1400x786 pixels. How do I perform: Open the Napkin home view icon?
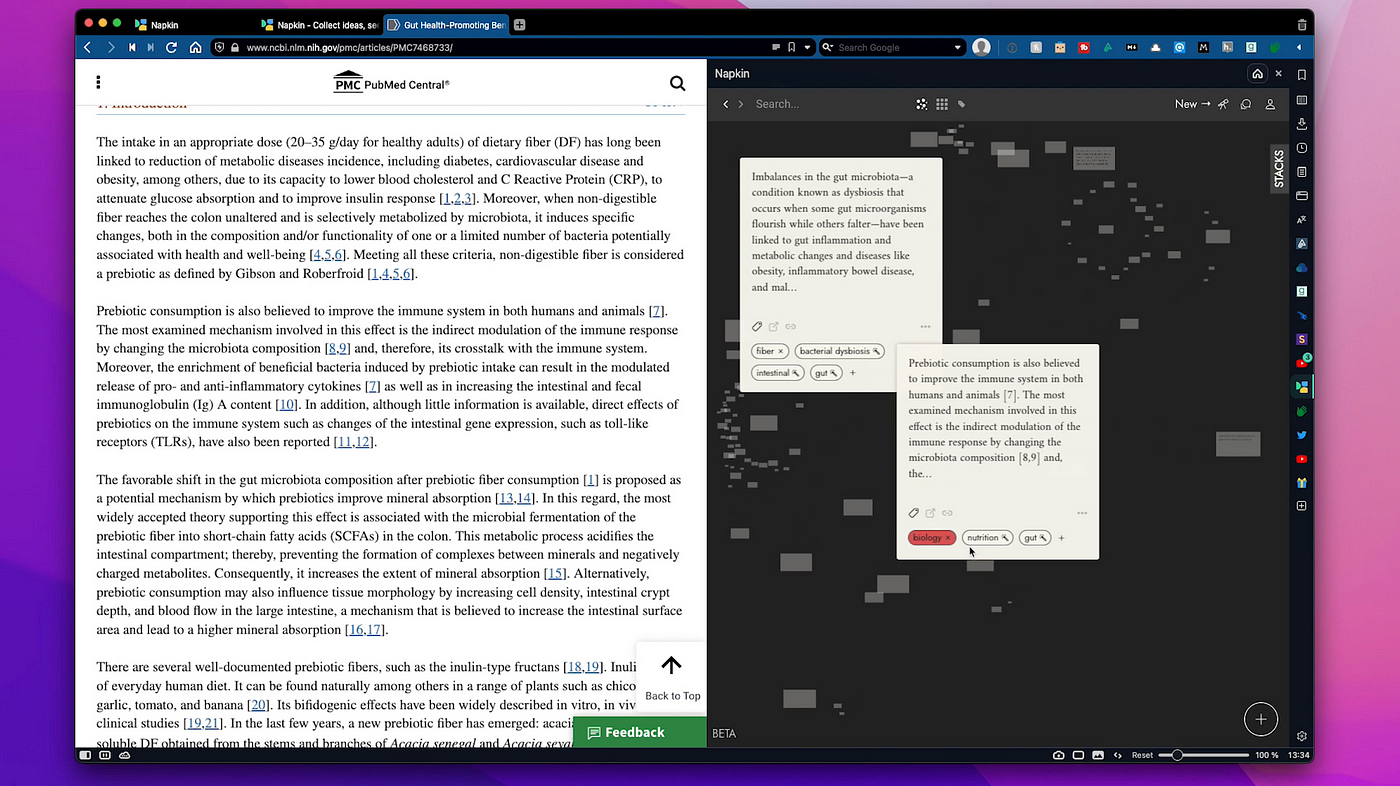click(1257, 74)
